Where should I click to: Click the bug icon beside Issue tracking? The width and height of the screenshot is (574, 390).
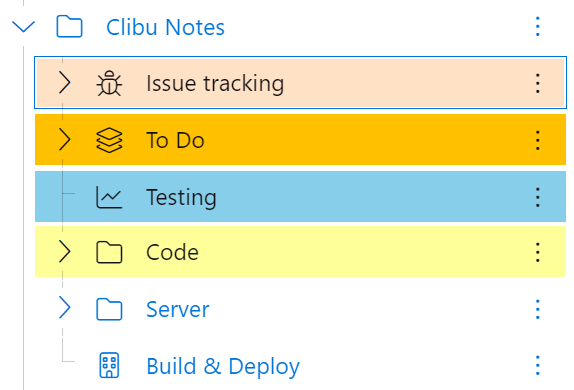[x=109, y=83]
